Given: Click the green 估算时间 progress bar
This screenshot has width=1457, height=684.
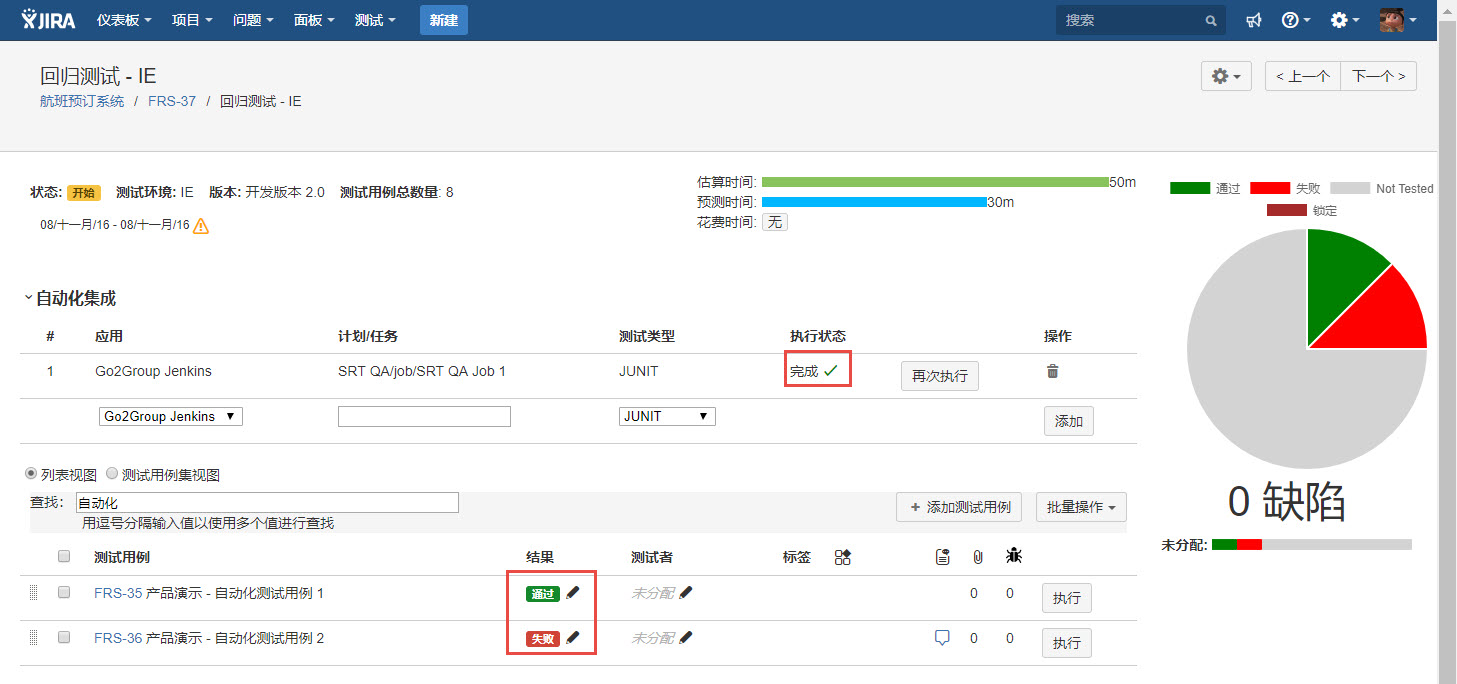Looking at the screenshot, I should (x=935, y=182).
